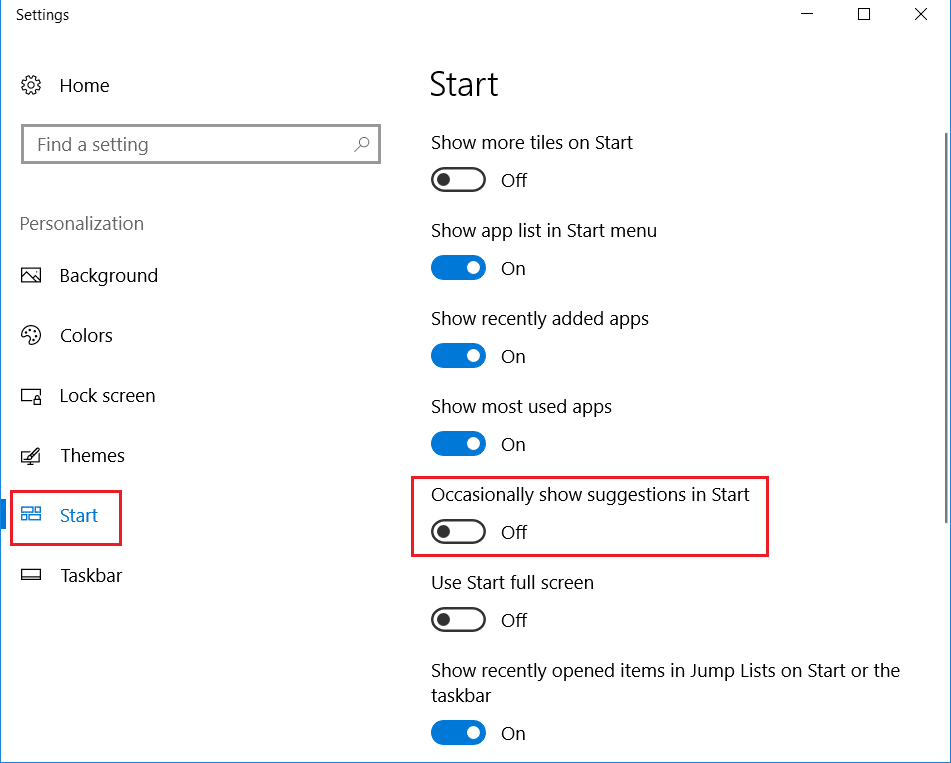The image size is (951, 763).
Task: Enable Occasionally show suggestions in Start
Action: [x=458, y=532]
